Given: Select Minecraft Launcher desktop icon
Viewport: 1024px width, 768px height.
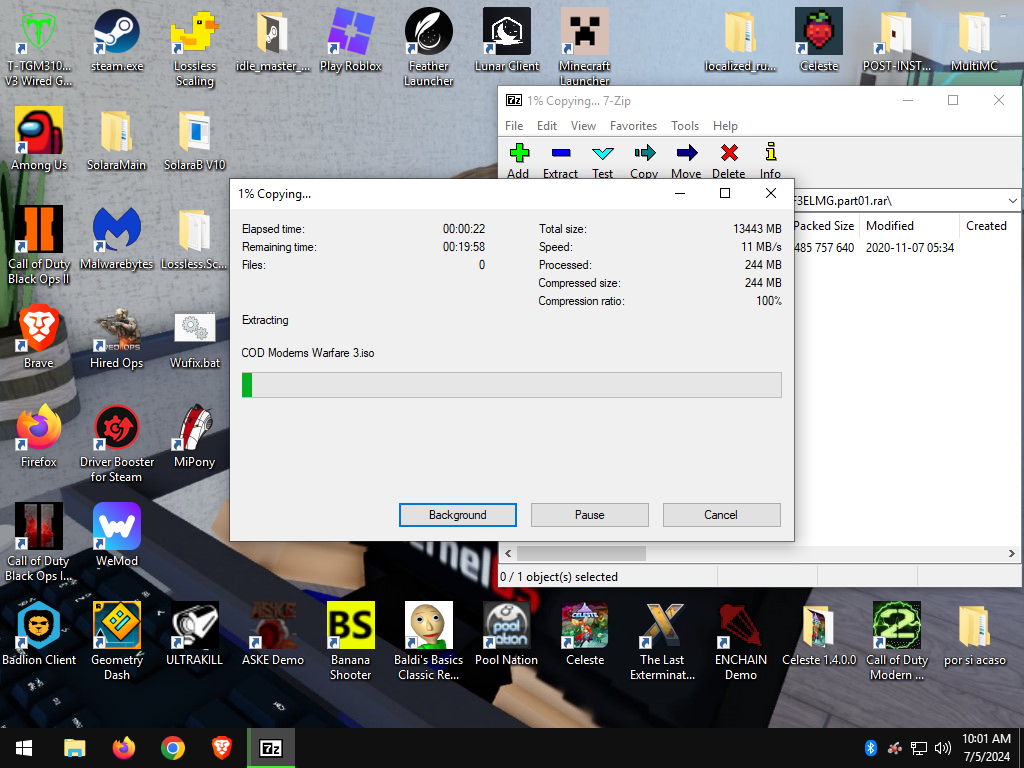Looking at the screenshot, I should [584, 47].
